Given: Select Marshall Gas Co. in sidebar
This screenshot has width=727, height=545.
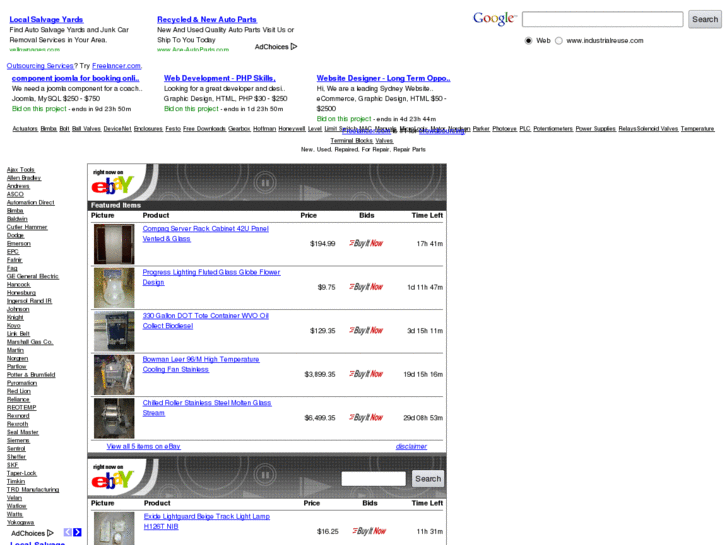Looking at the screenshot, I should [x=30, y=342].
